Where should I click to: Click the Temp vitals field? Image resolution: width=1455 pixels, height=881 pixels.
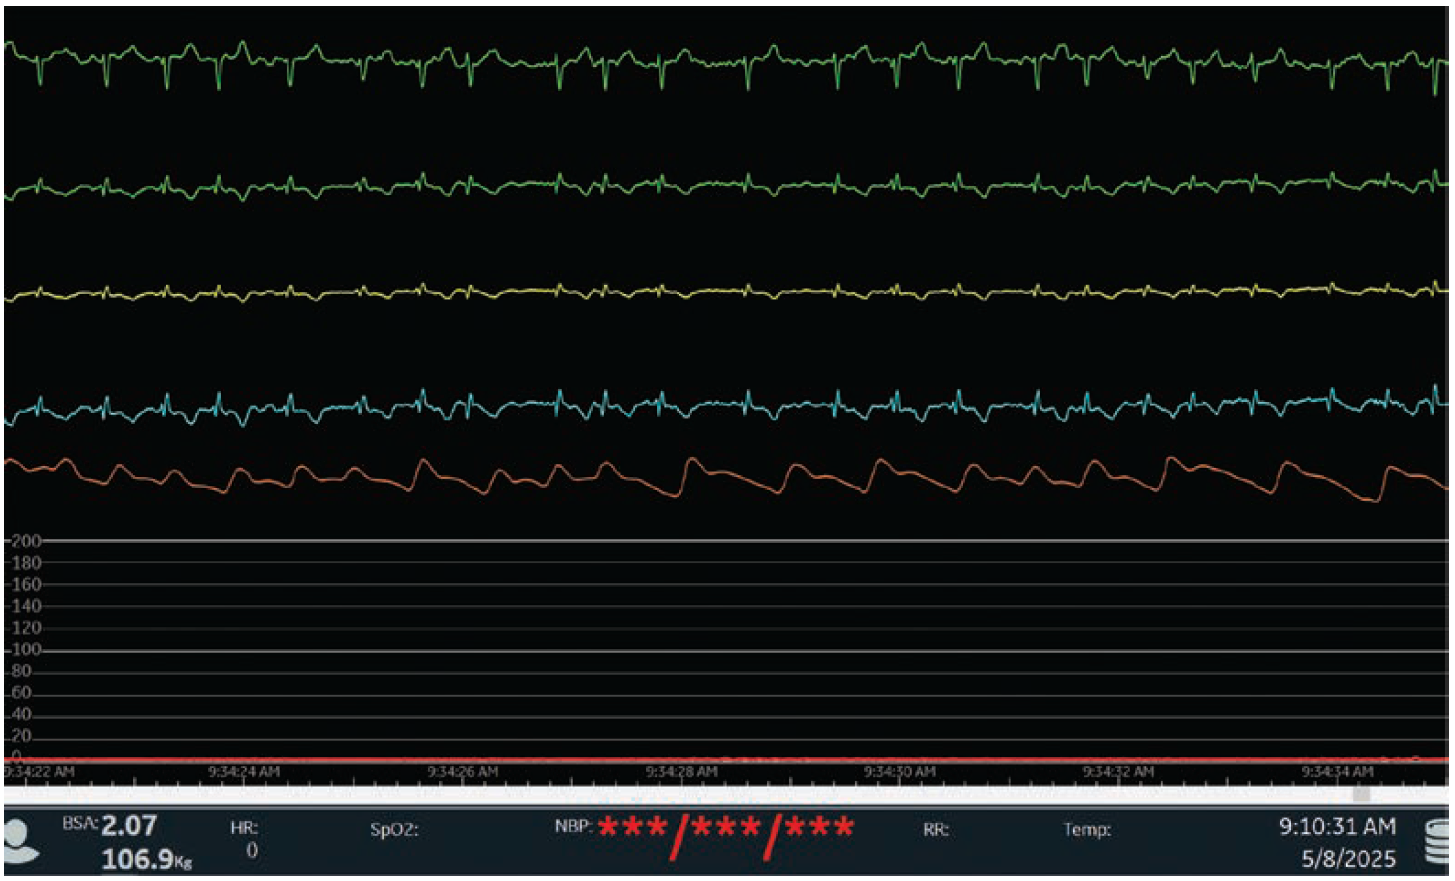tap(1087, 829)
